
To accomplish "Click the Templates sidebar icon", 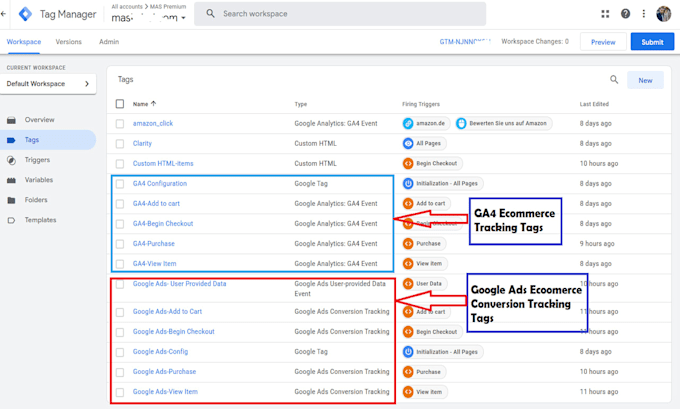I will click(12, 220).
